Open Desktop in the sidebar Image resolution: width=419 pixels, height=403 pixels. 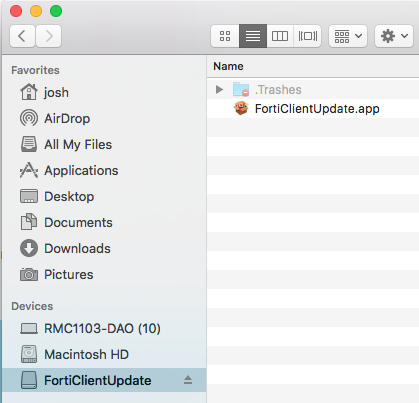point(69,196)
